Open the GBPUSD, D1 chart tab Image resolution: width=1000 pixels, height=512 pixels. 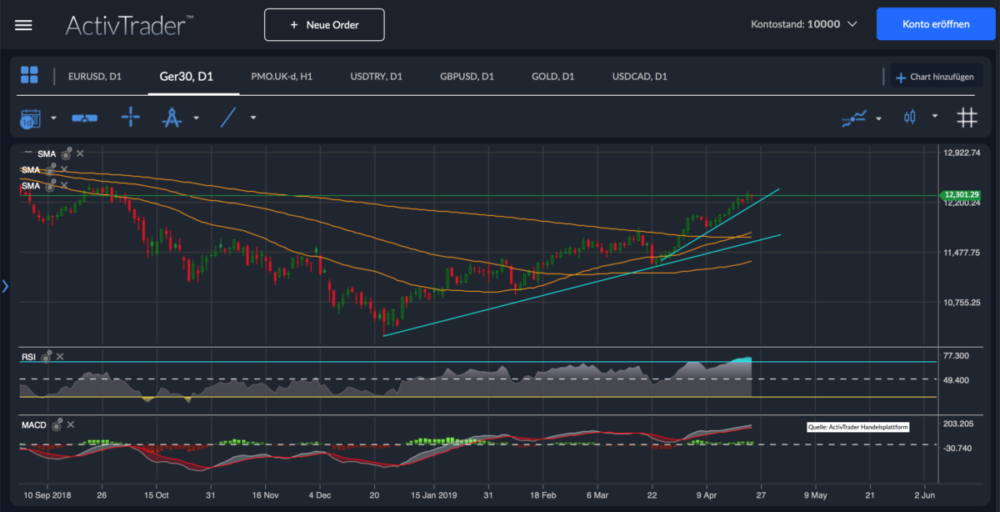467,77
